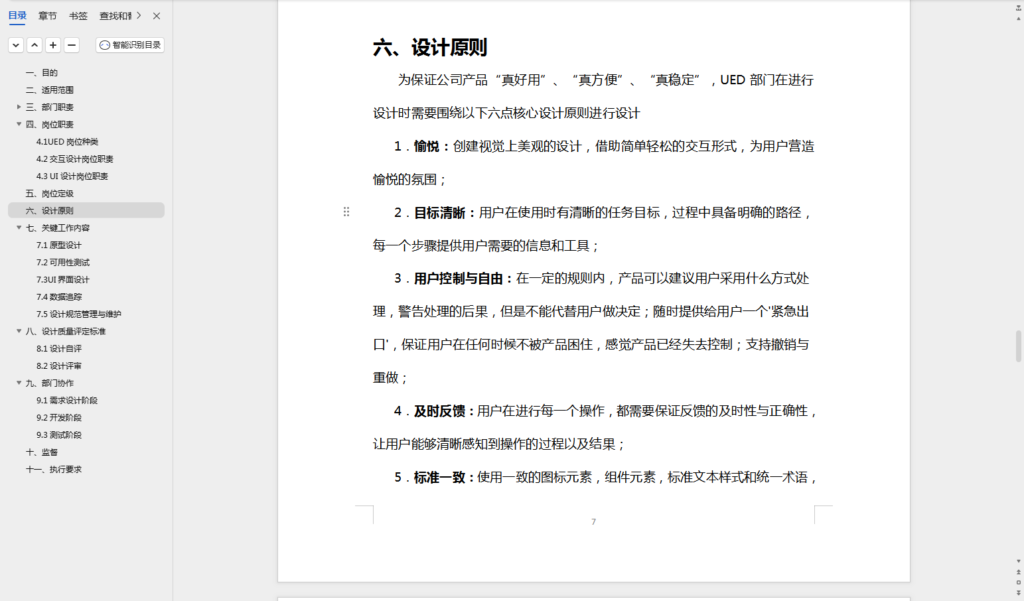
Task: Click the next page double-arrow icon
Action: click(1018, 593)
